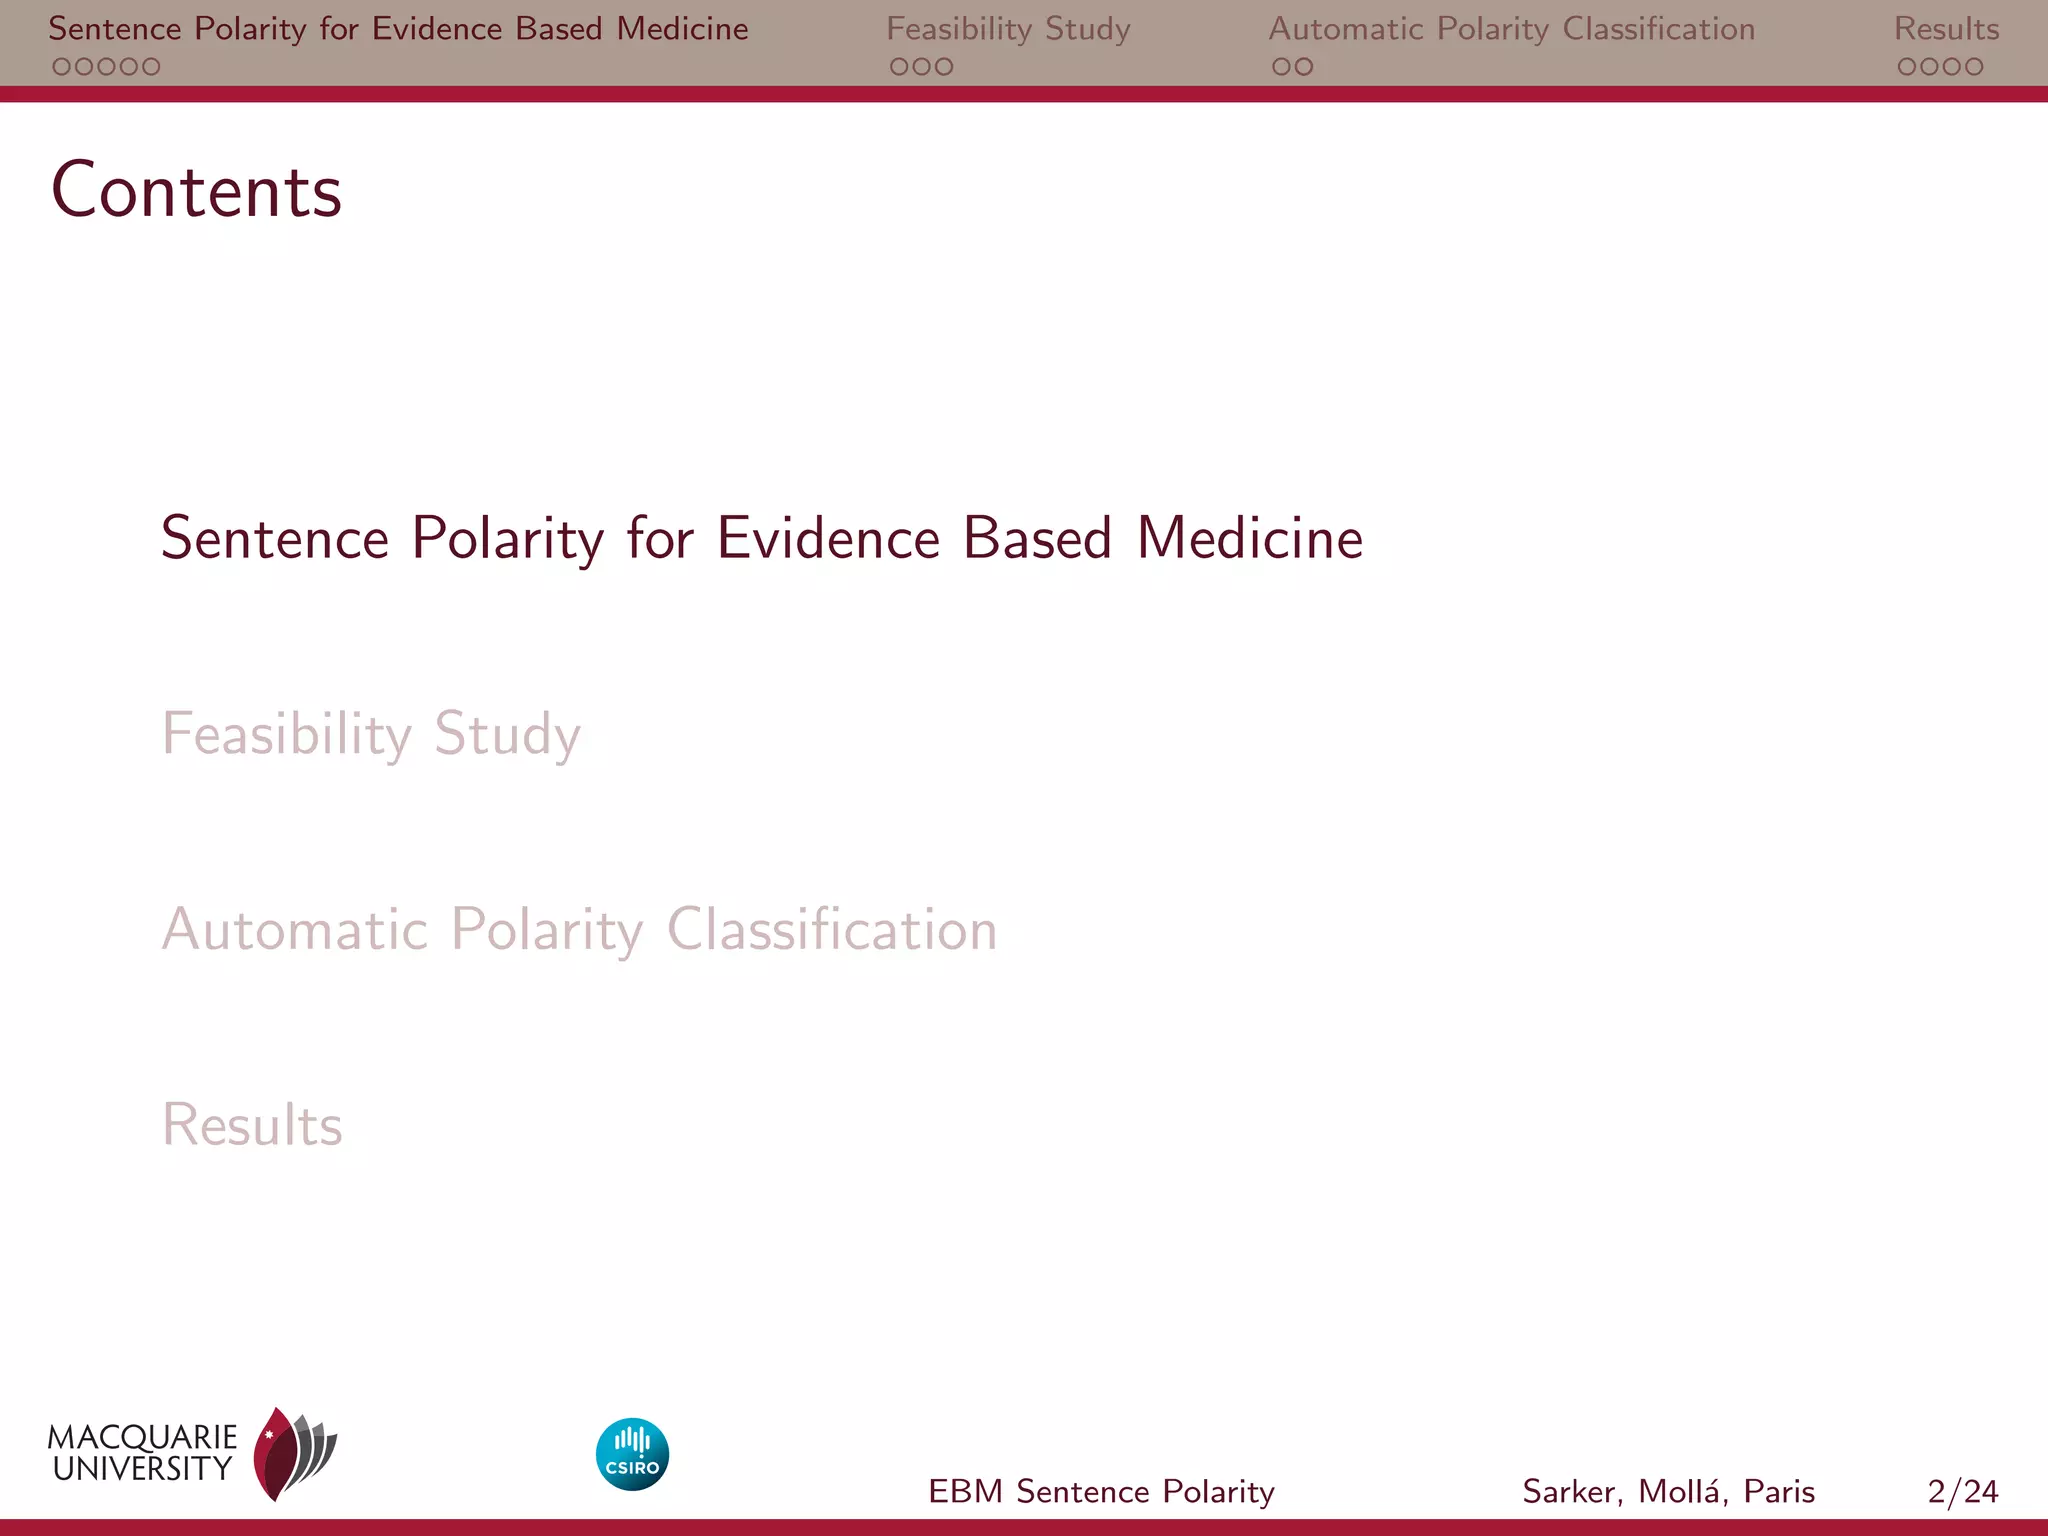
Task: Click the CSIRO circular logo
Action: [632, 1454]
